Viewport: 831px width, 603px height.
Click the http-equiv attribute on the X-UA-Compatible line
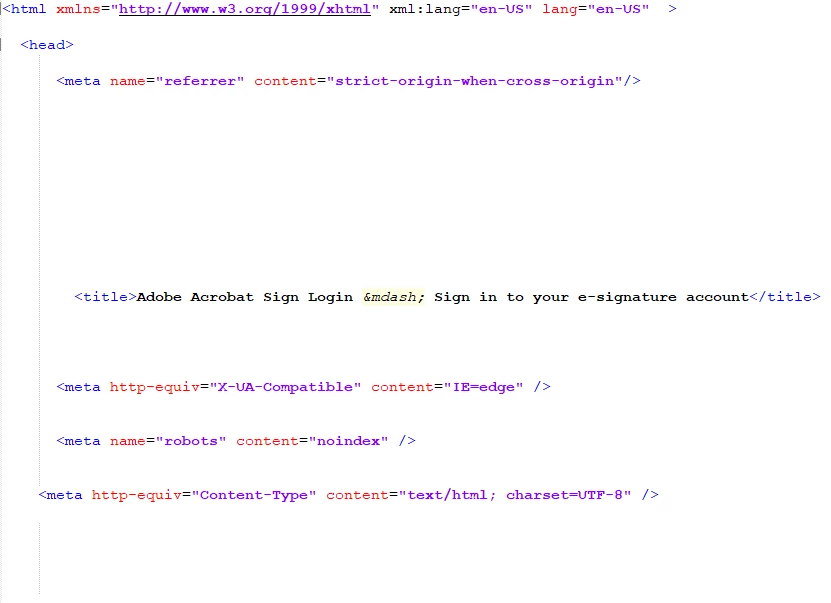(x=155, y=387)
